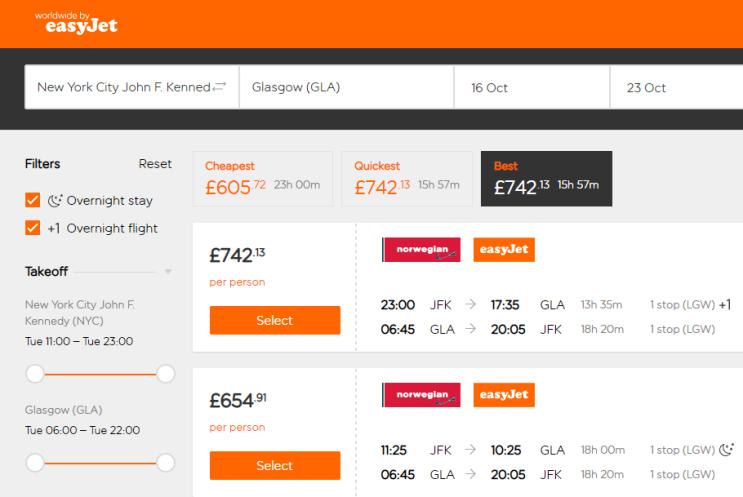The image size is (743, 497).
Task: Click the Norwegian airline logo in first result
Action: 421,250
